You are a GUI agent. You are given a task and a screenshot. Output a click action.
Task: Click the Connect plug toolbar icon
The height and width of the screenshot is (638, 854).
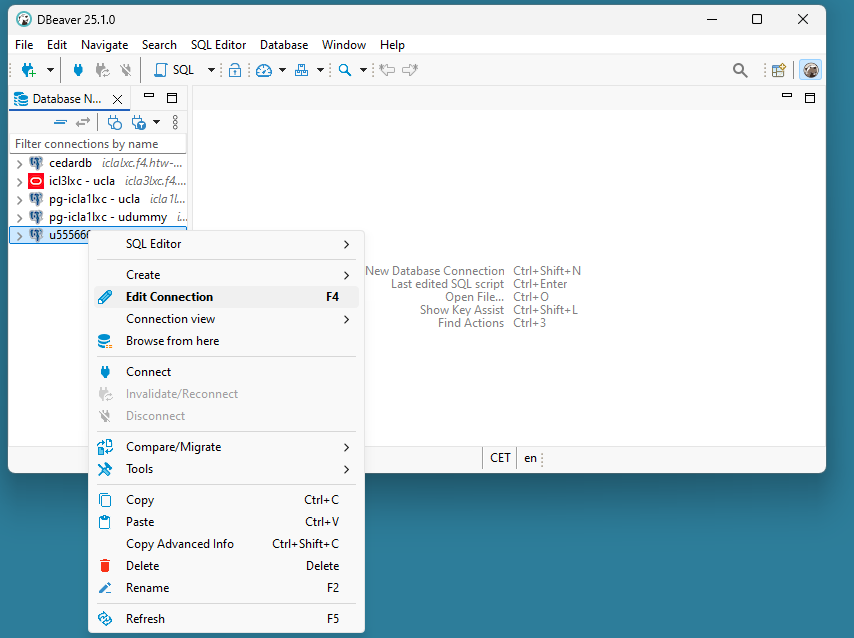[78, 70]
